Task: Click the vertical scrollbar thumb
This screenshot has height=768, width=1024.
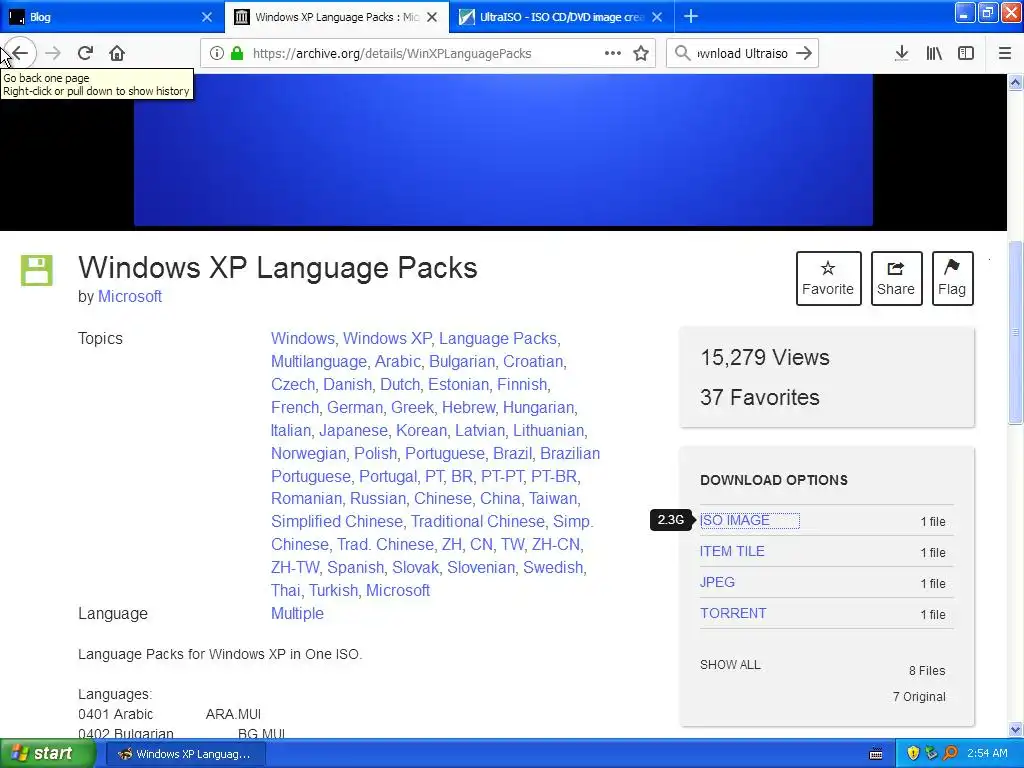Action: tap(1016, 333)
